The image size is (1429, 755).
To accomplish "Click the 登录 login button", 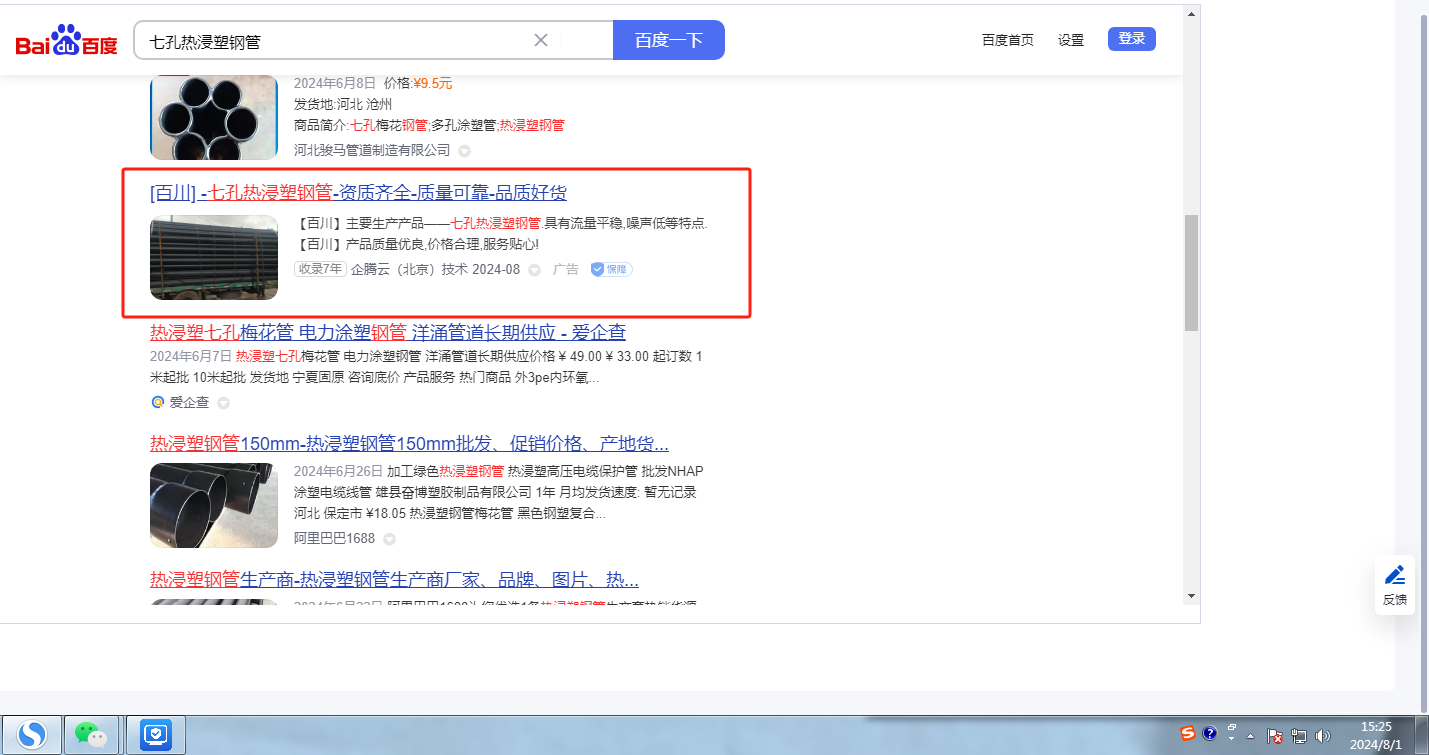I will click(1131, 39).
